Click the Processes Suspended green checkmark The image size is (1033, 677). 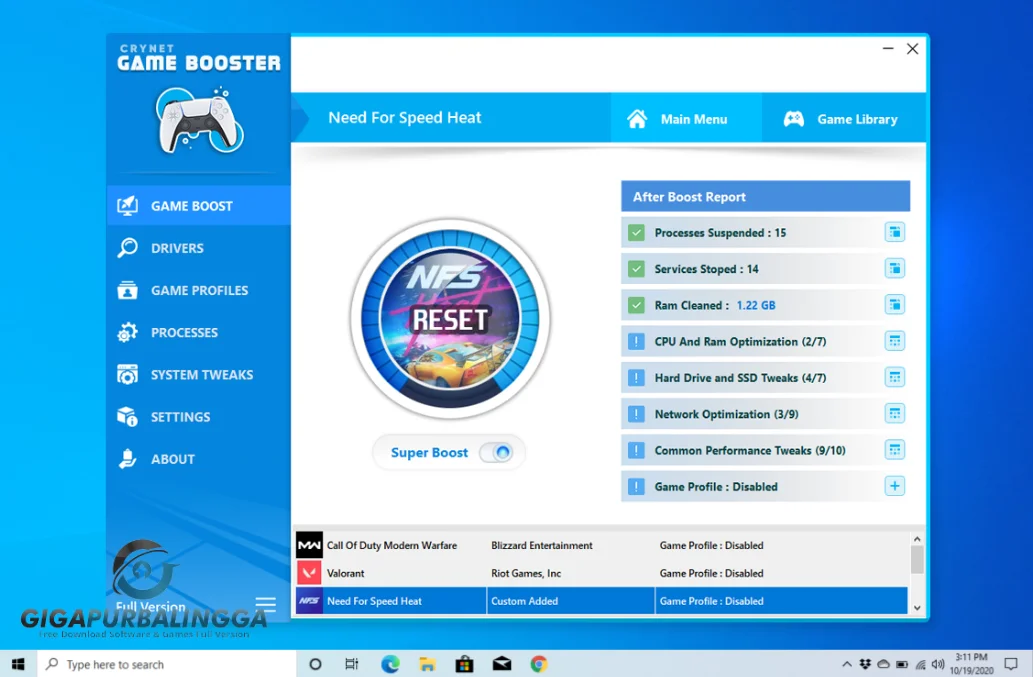coord(636,232)
